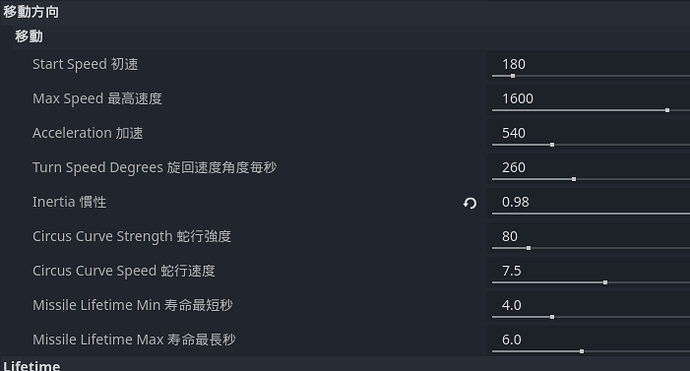Click the Turn Speed Degrees slider handle

(574, 179)
